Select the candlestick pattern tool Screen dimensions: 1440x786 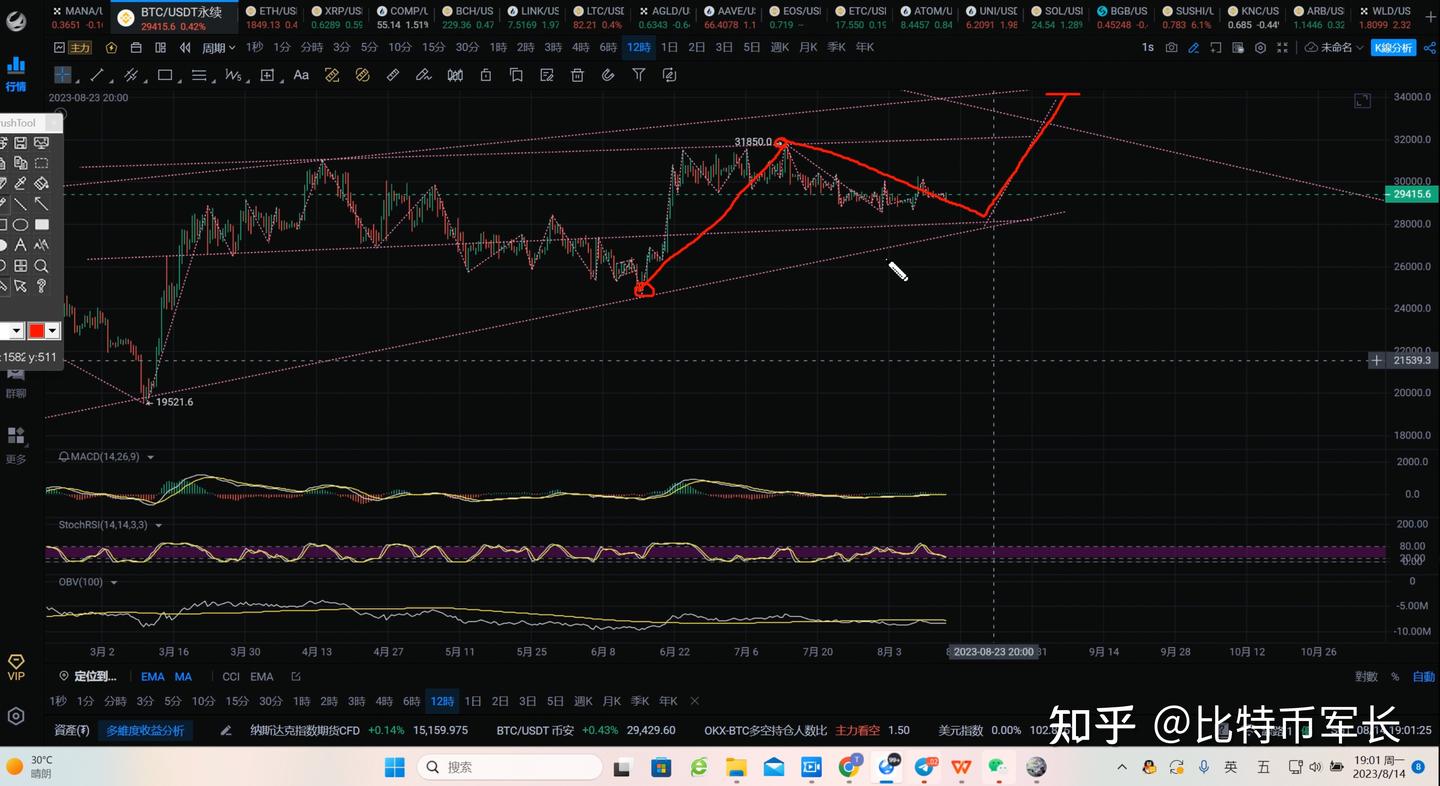click(455, 75)
